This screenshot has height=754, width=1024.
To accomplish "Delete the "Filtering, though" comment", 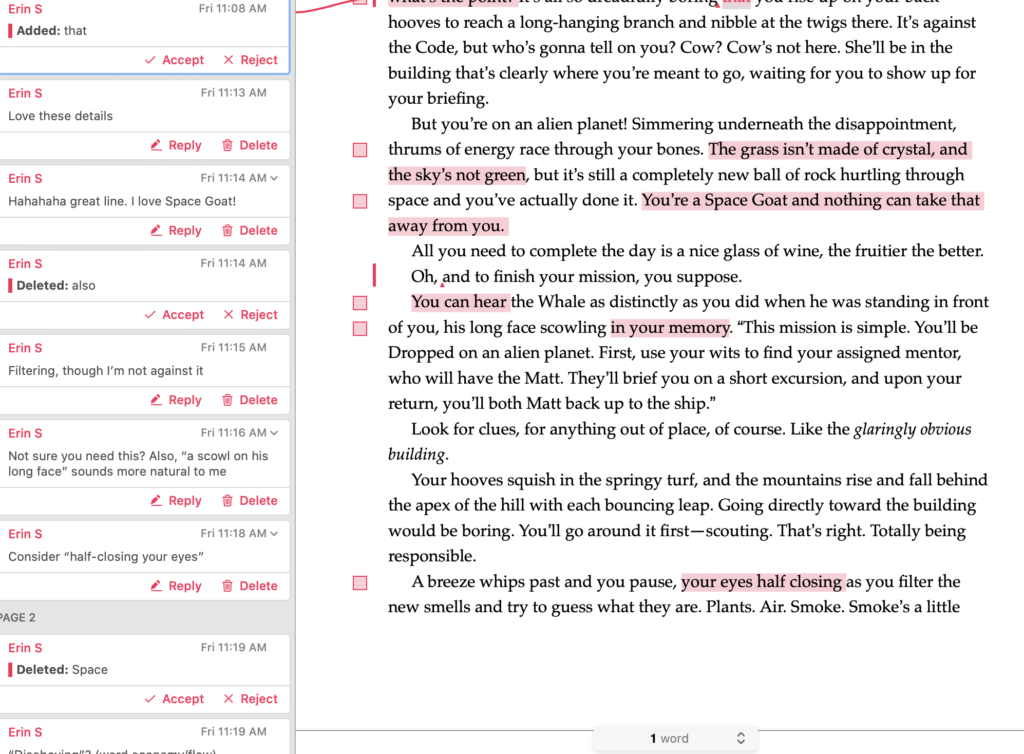I will 249,400.
